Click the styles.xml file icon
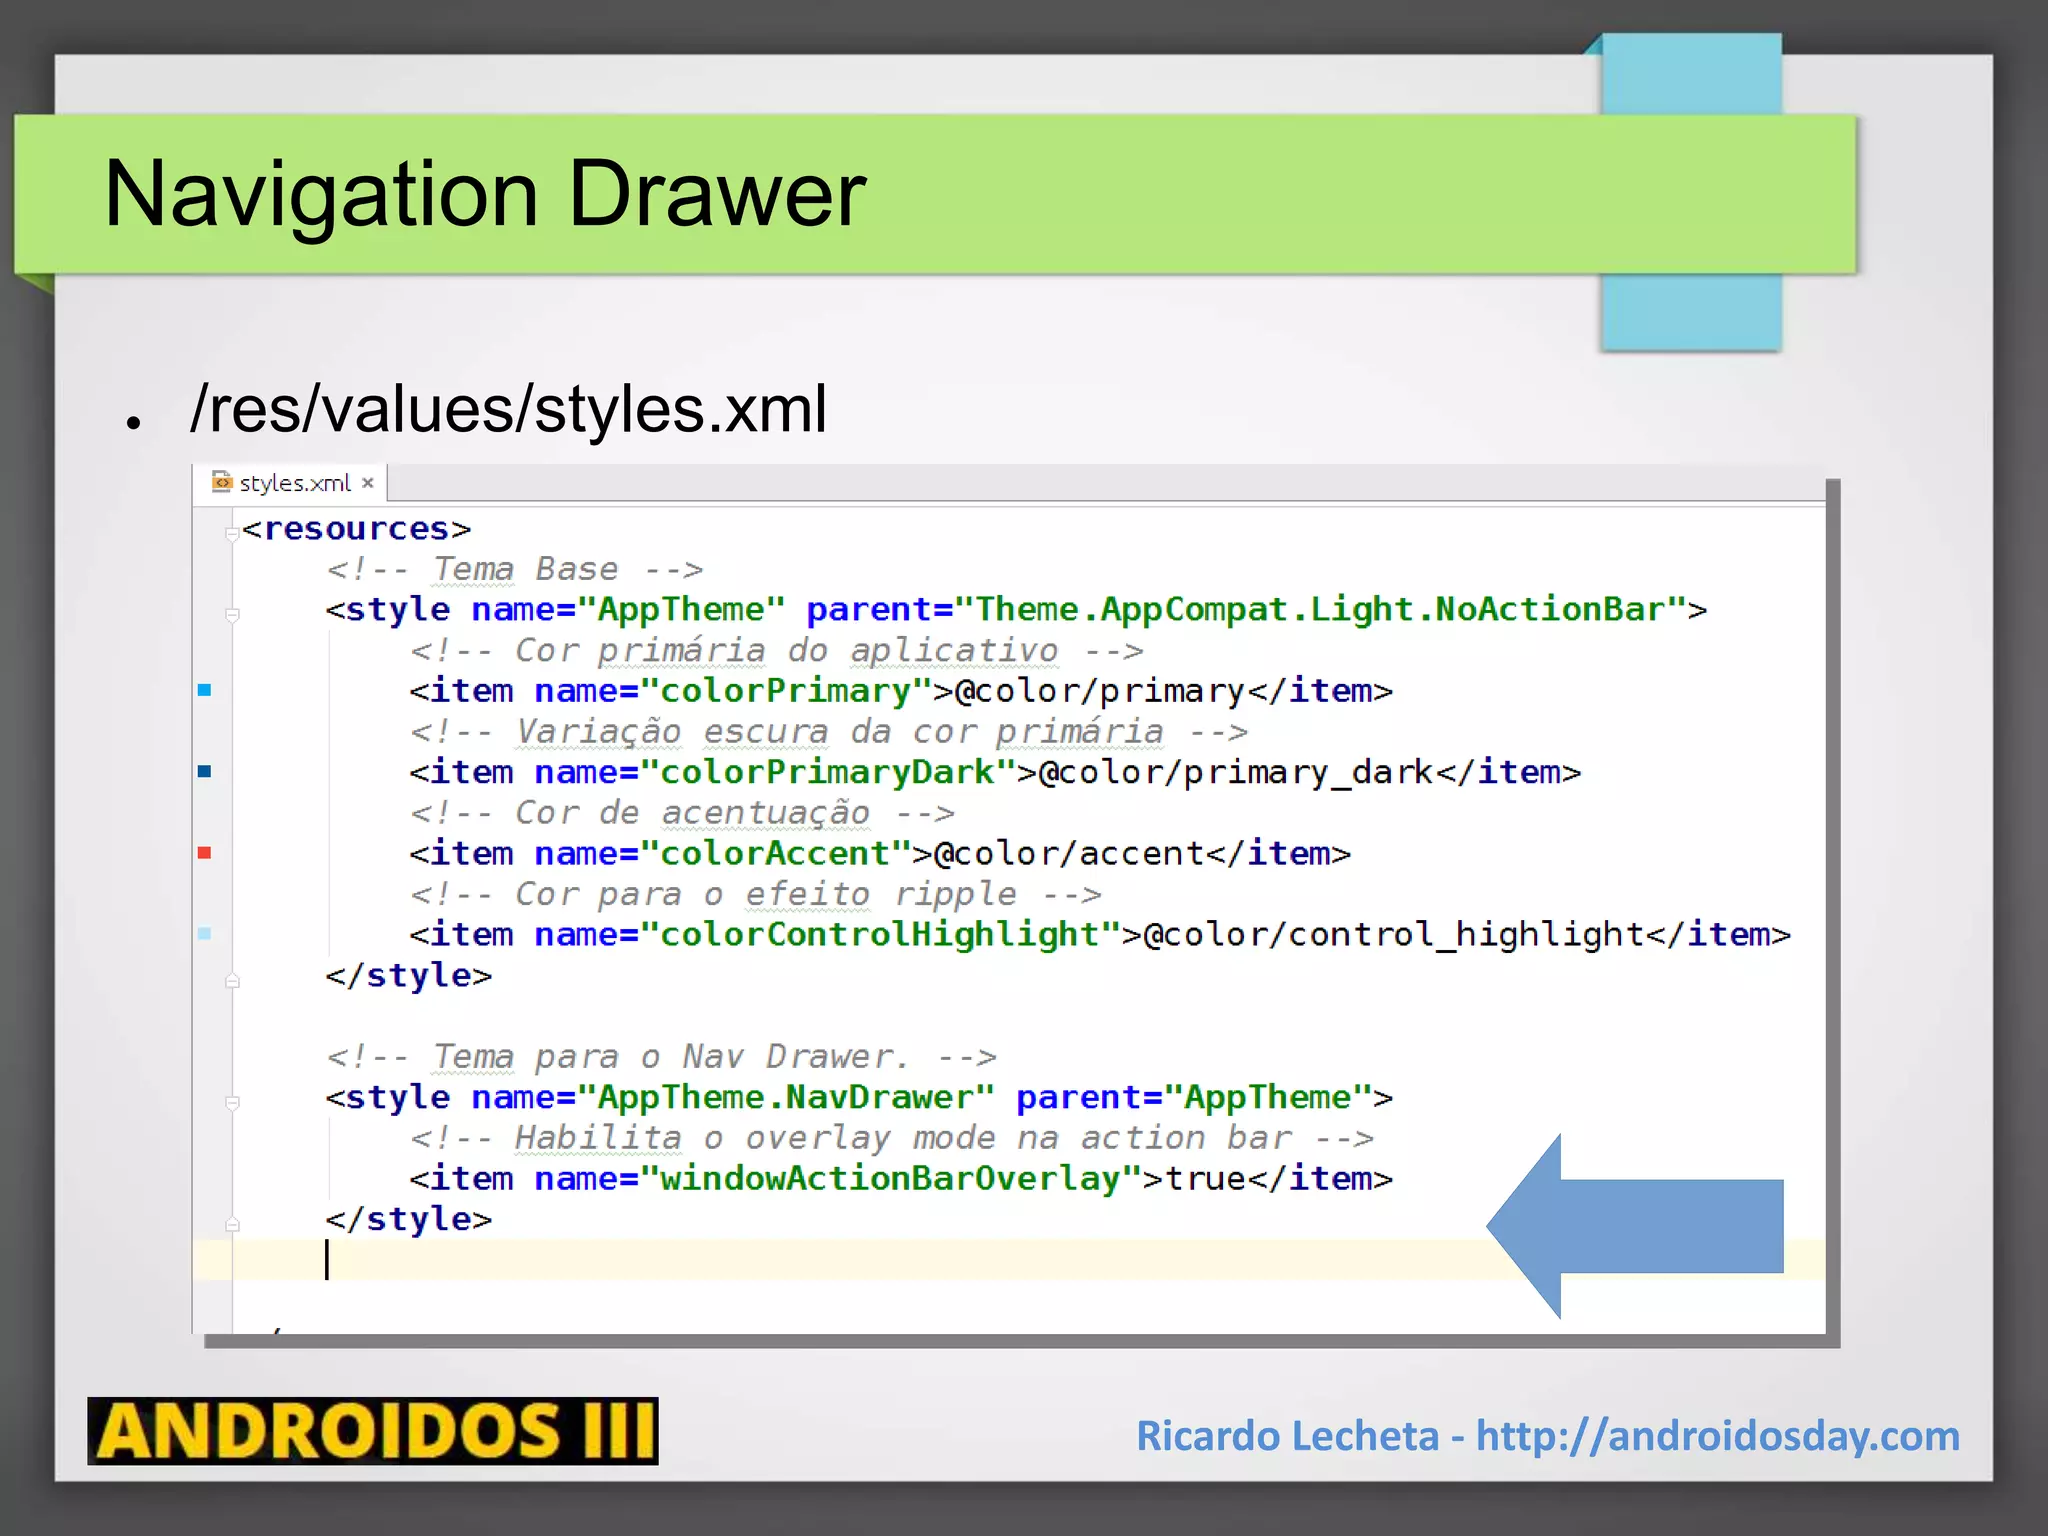Screen dimensions: 2048x1536 click(x=222, y=482)
